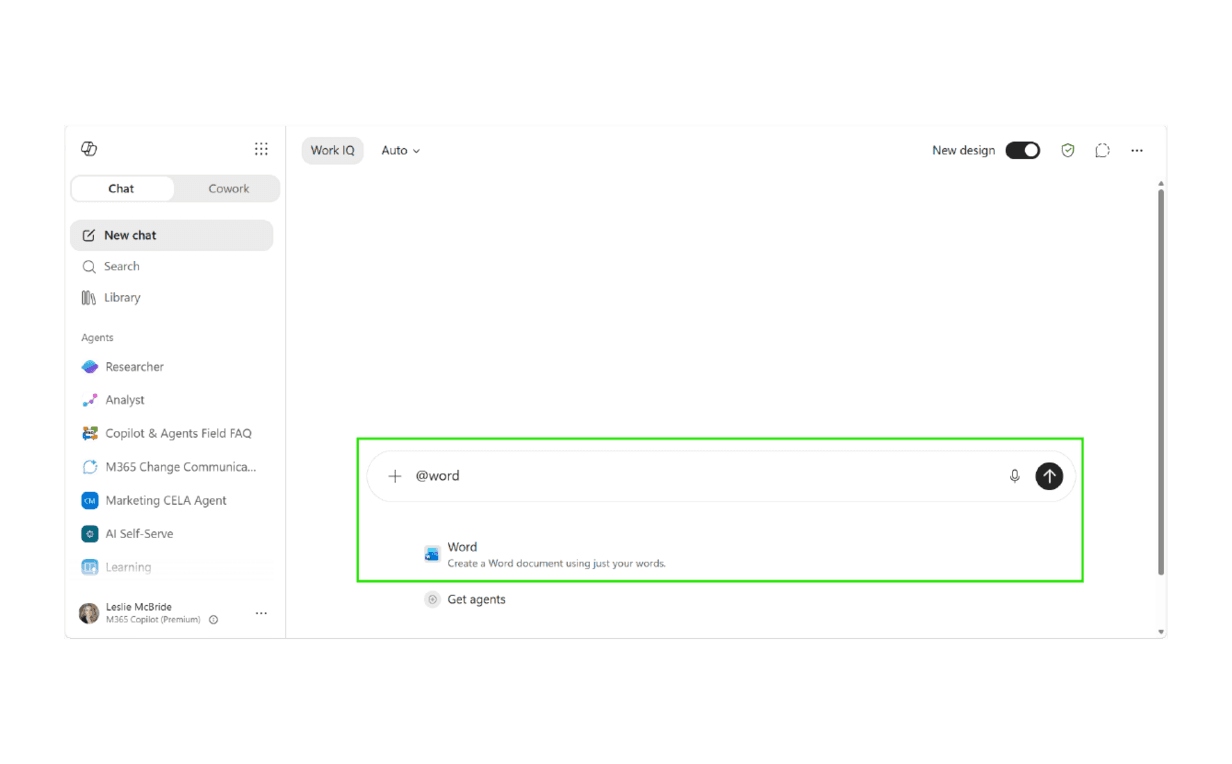Open the app launcher grid icon
1232x764 pixels.
click(261, 149)
